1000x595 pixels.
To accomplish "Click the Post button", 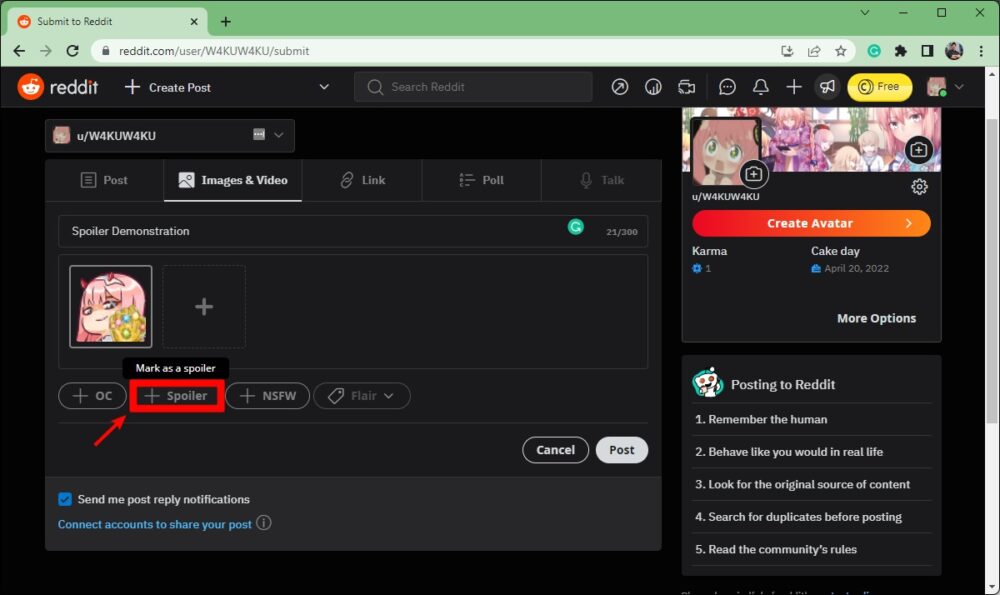I will (621, 450).
